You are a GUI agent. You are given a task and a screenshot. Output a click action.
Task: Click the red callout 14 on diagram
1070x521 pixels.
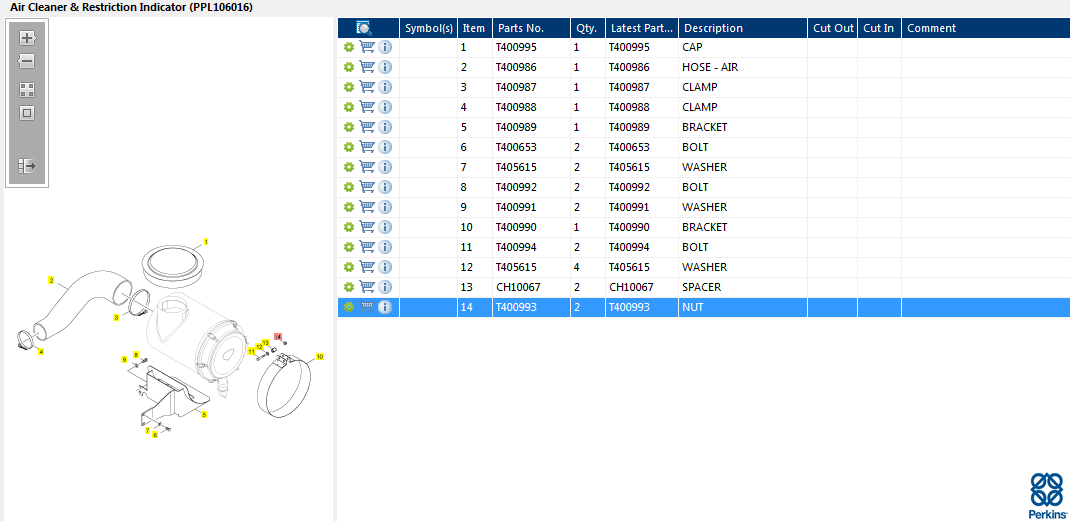pyautogui.click(x=278, y=337)
